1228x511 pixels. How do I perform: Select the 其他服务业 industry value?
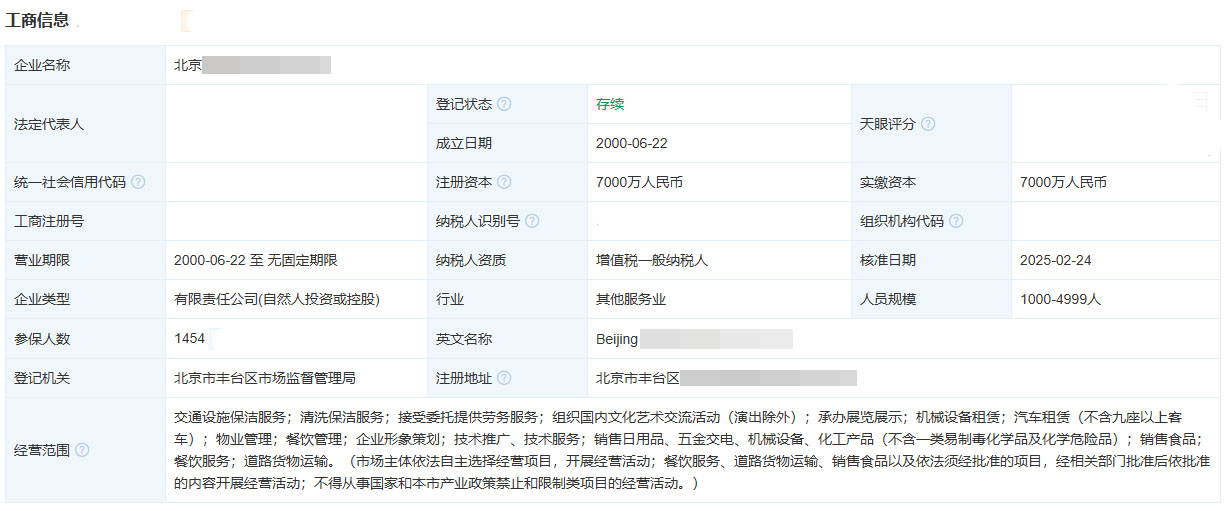point(631,299)
